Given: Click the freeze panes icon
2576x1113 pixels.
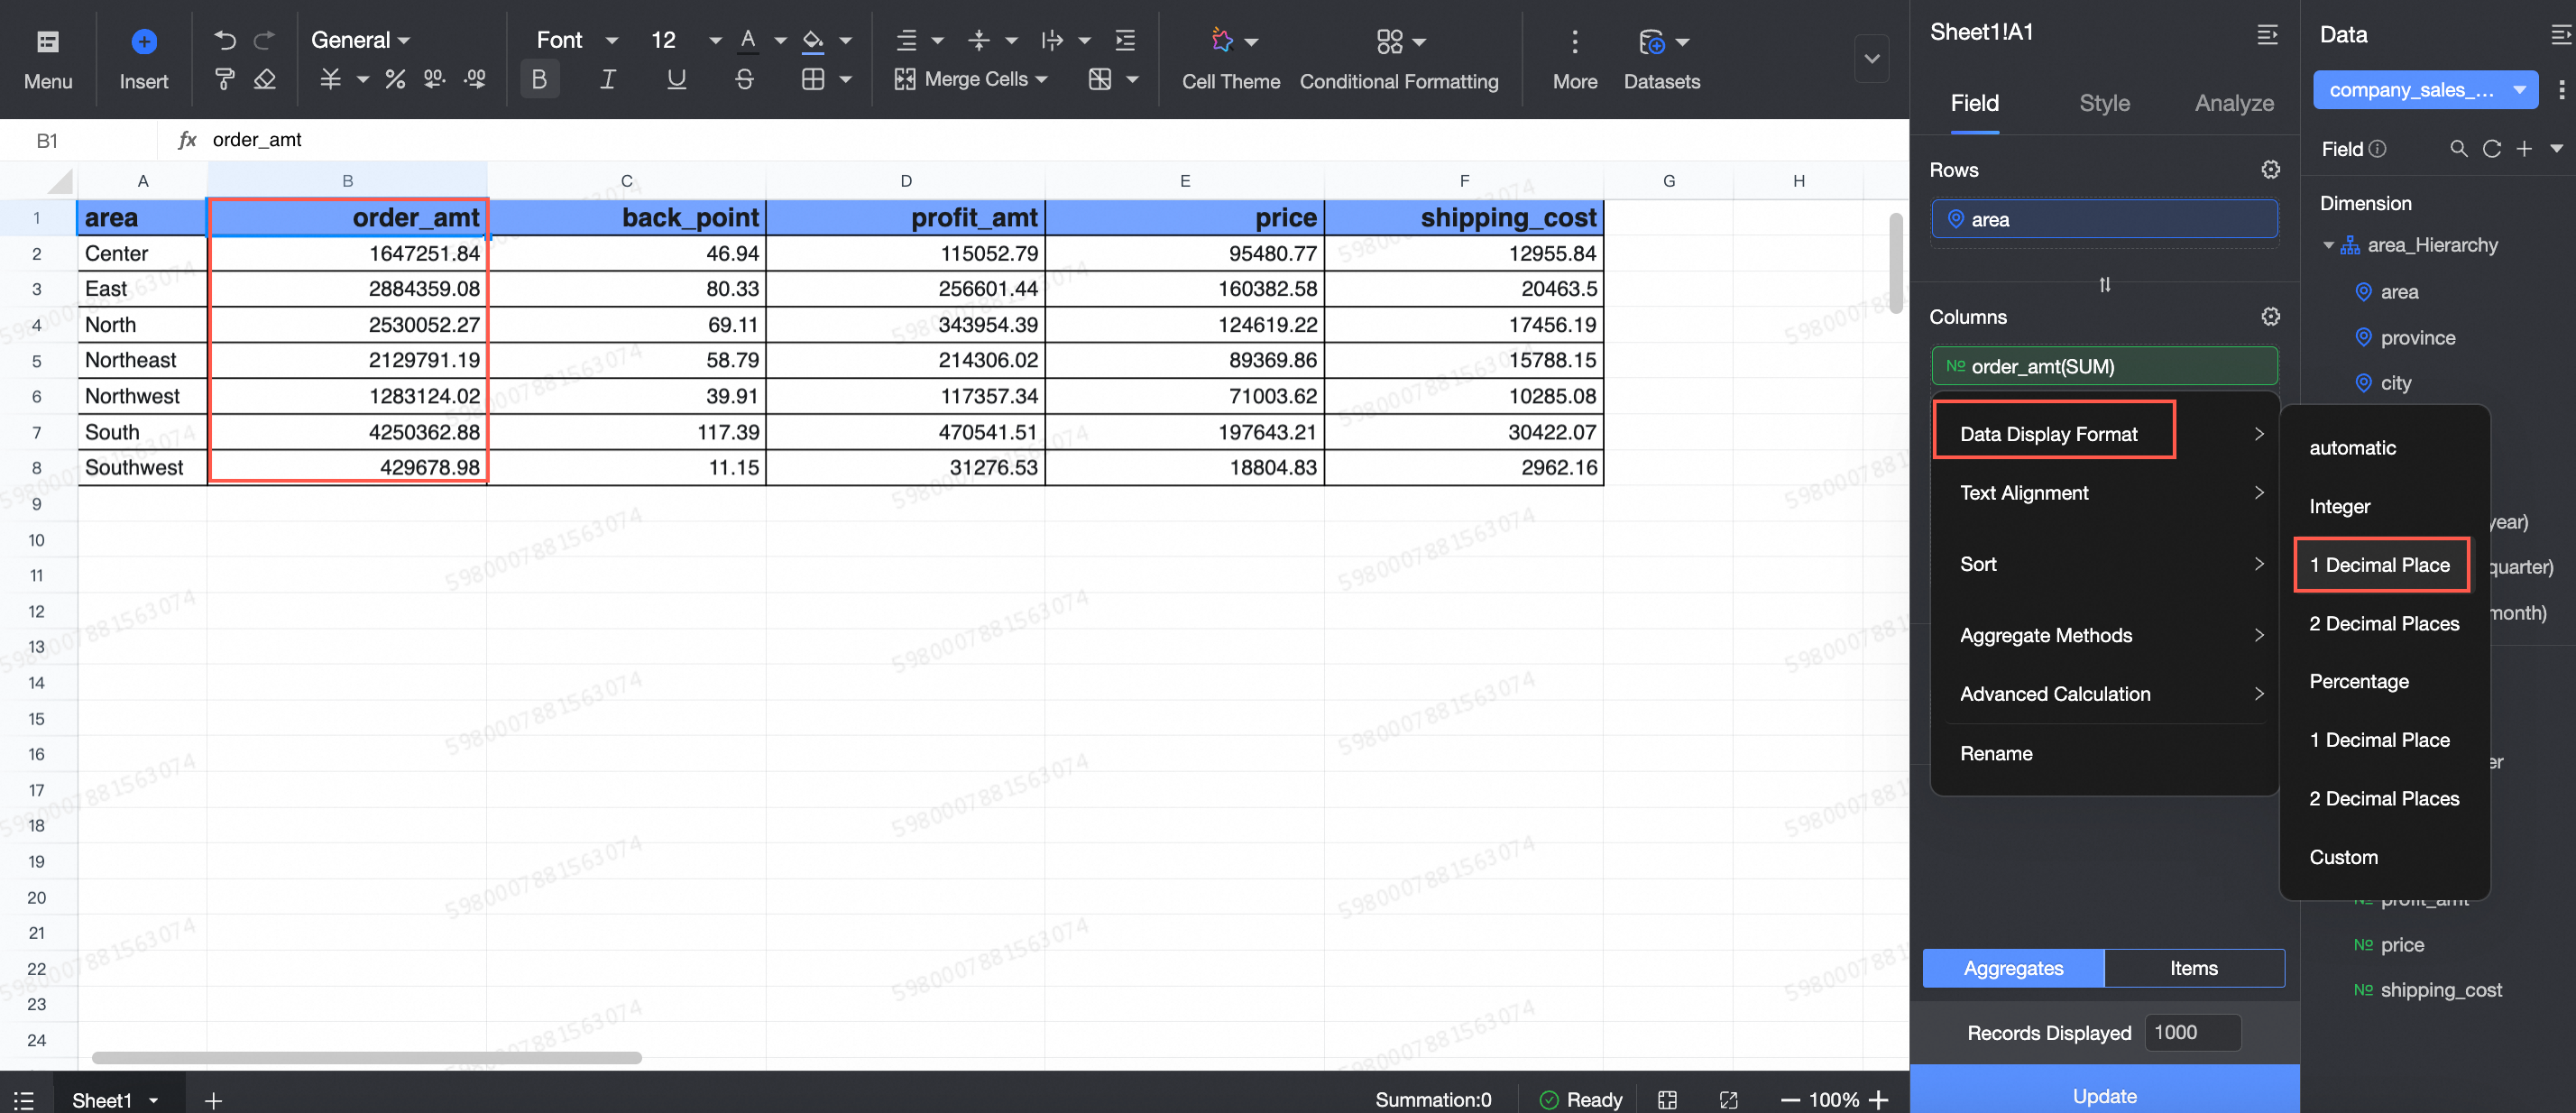Looking at the screenshot, I should (x=1100, y=79).
